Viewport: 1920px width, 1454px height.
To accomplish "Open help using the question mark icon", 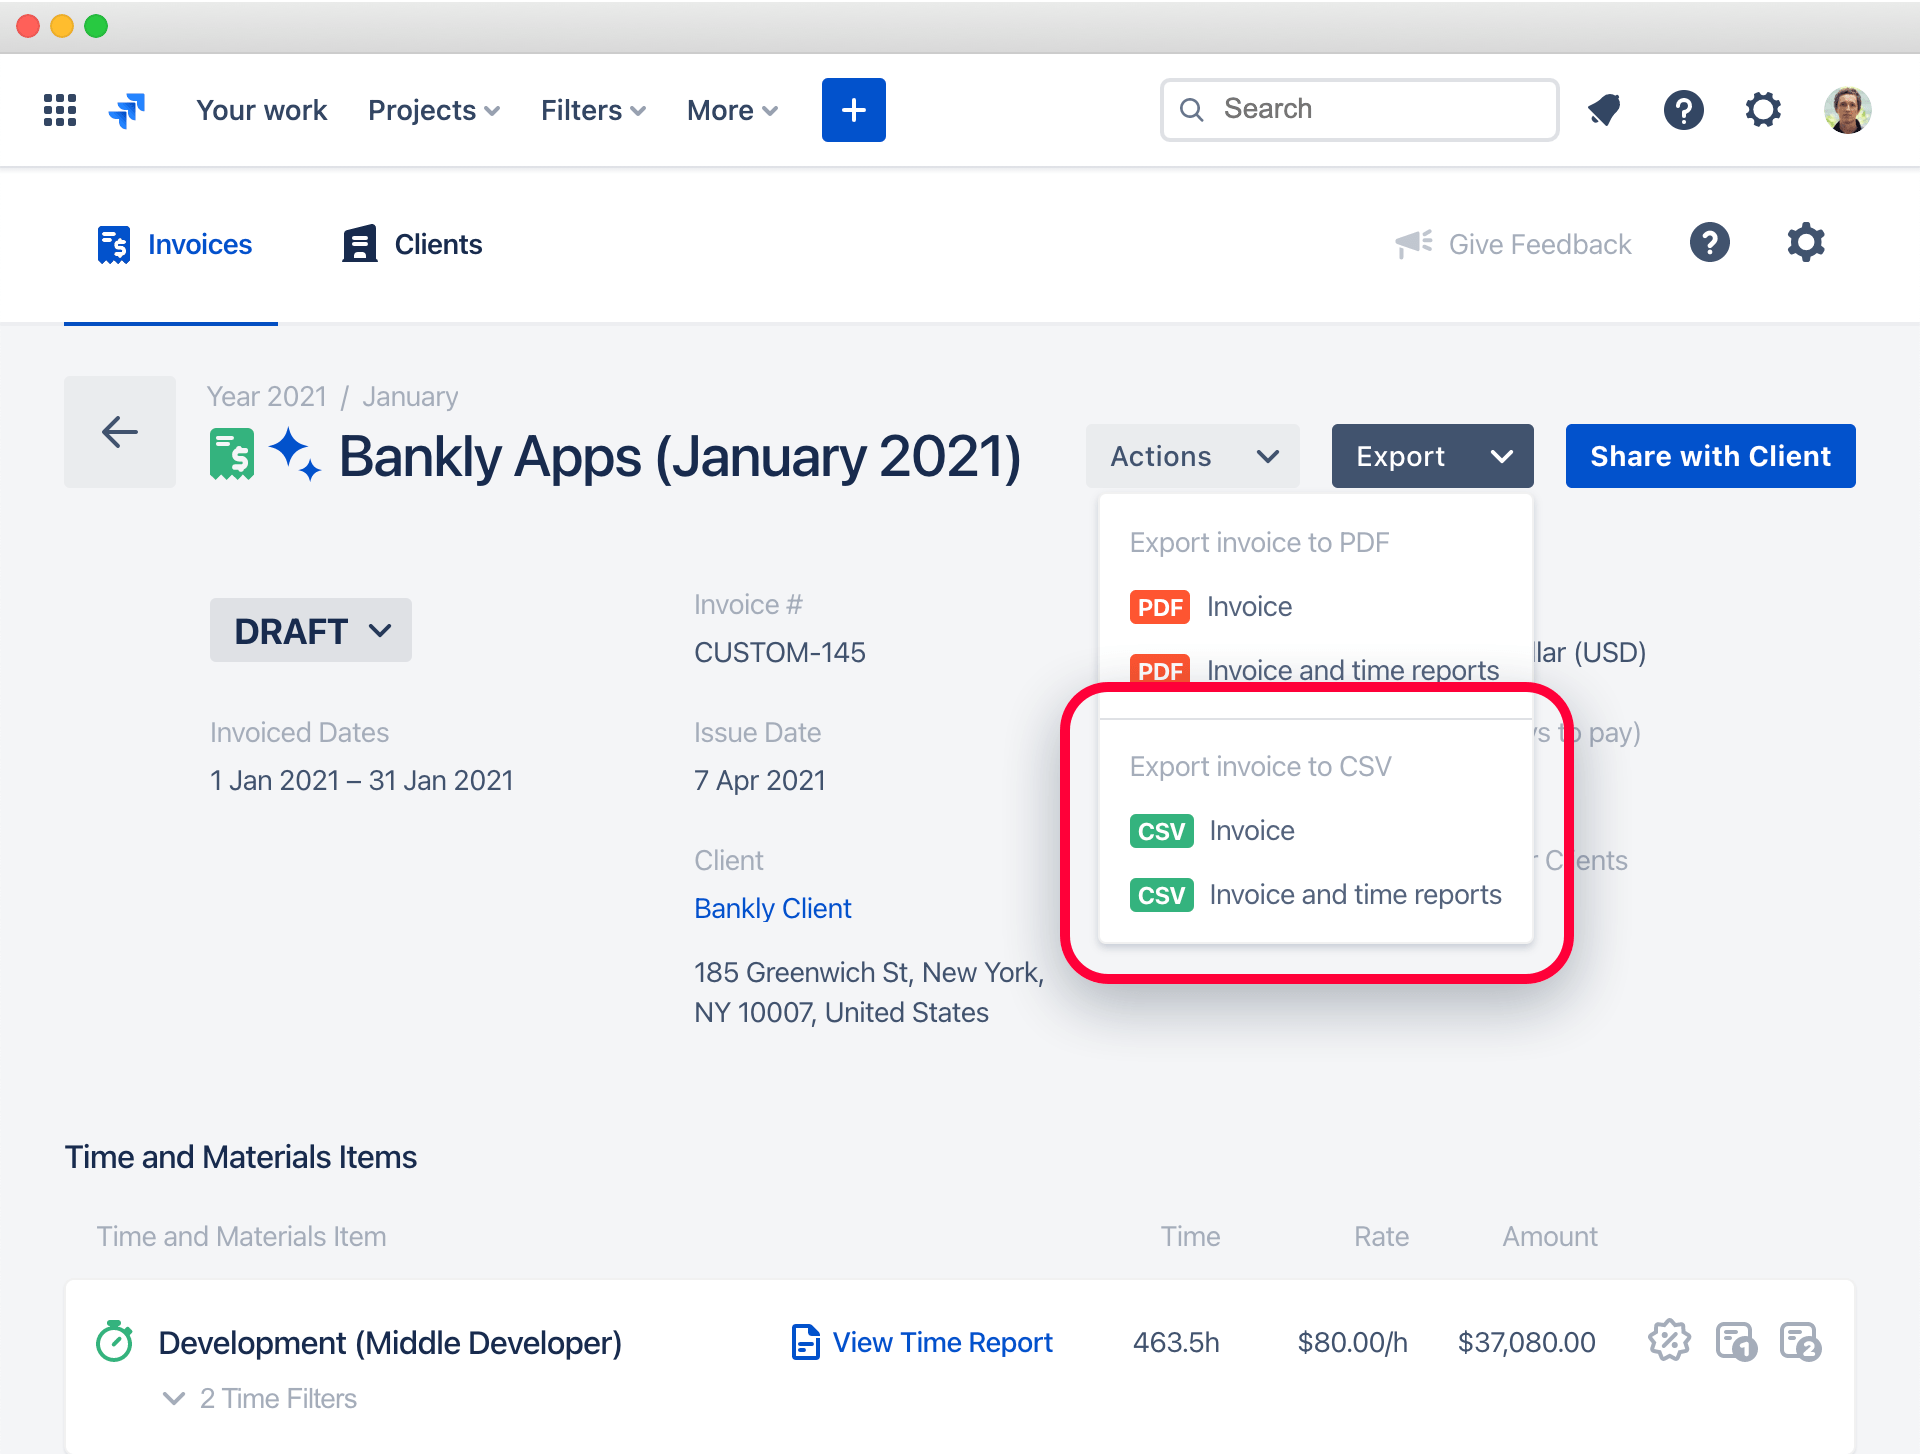I will coord(1683,110).
